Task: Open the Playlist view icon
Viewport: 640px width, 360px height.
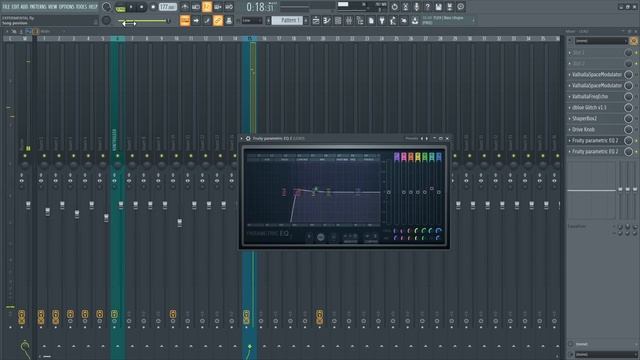Action: click(x=316, y=20)
